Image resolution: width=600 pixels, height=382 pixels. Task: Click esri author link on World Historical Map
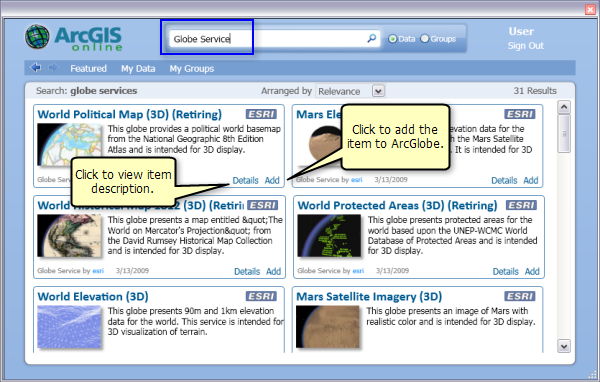tap(98, 271)
